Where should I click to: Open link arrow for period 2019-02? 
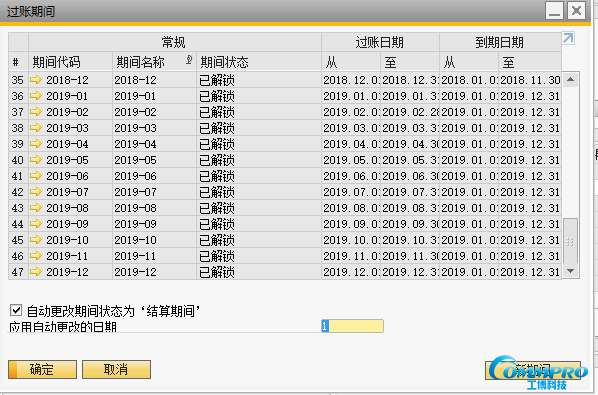[x=36, y=112]
